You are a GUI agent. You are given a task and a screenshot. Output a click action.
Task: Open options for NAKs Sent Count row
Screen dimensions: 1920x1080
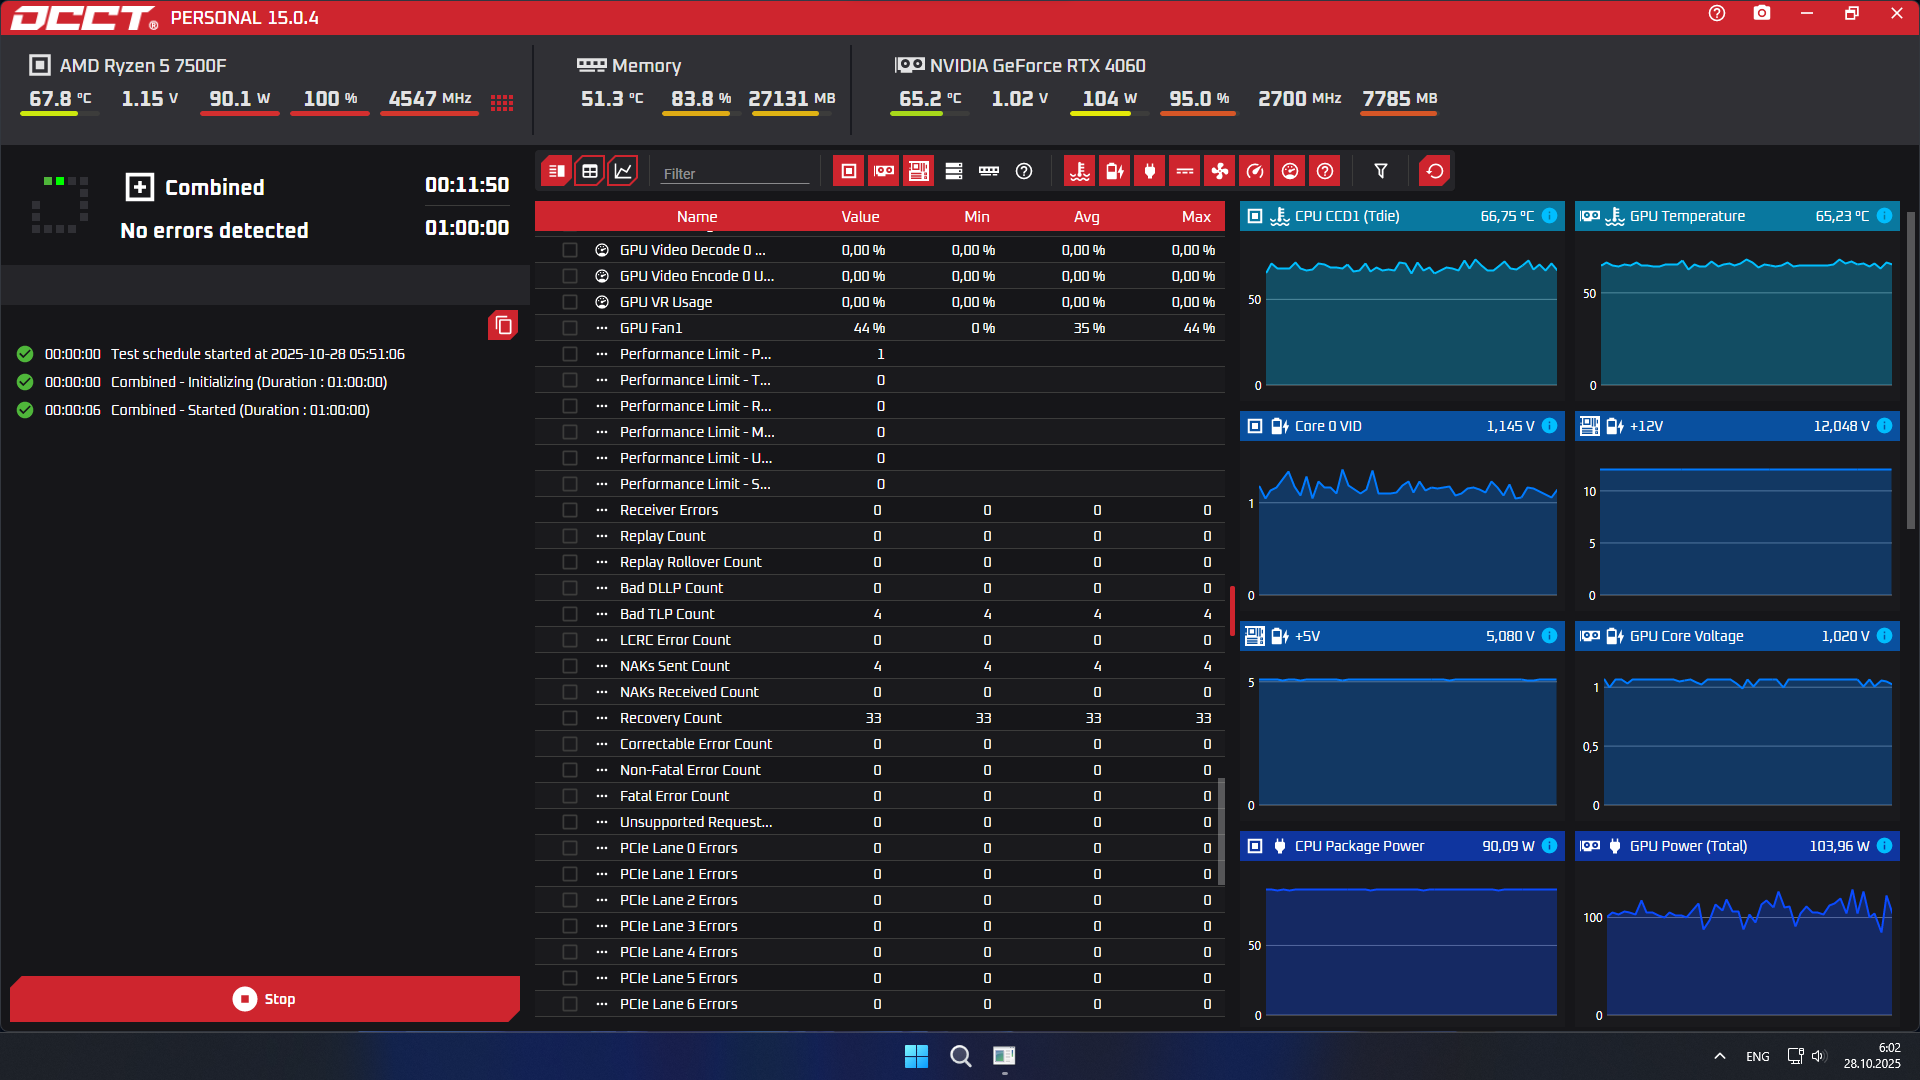602,666
